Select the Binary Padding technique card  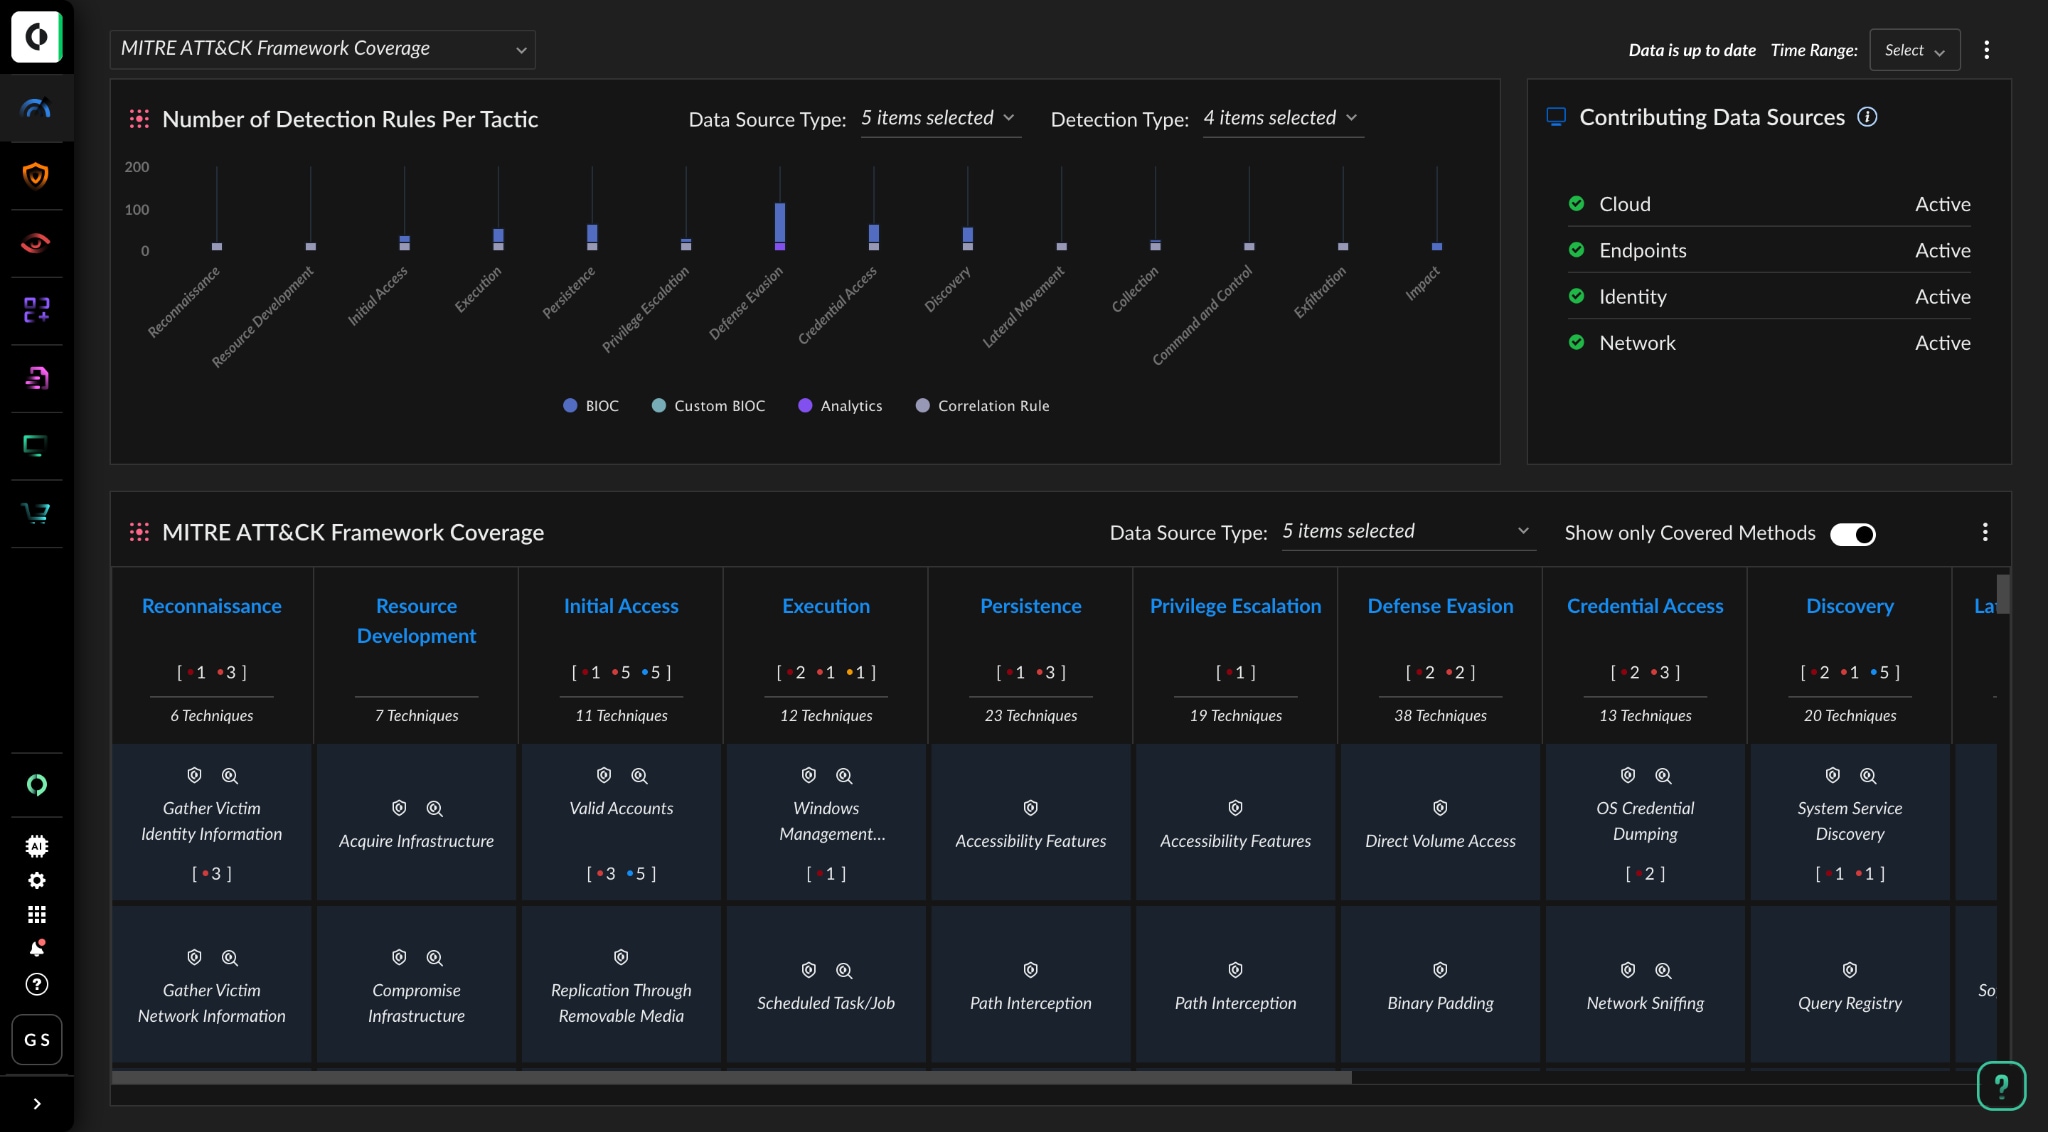pyautogui.click(x=1440, y=985)
